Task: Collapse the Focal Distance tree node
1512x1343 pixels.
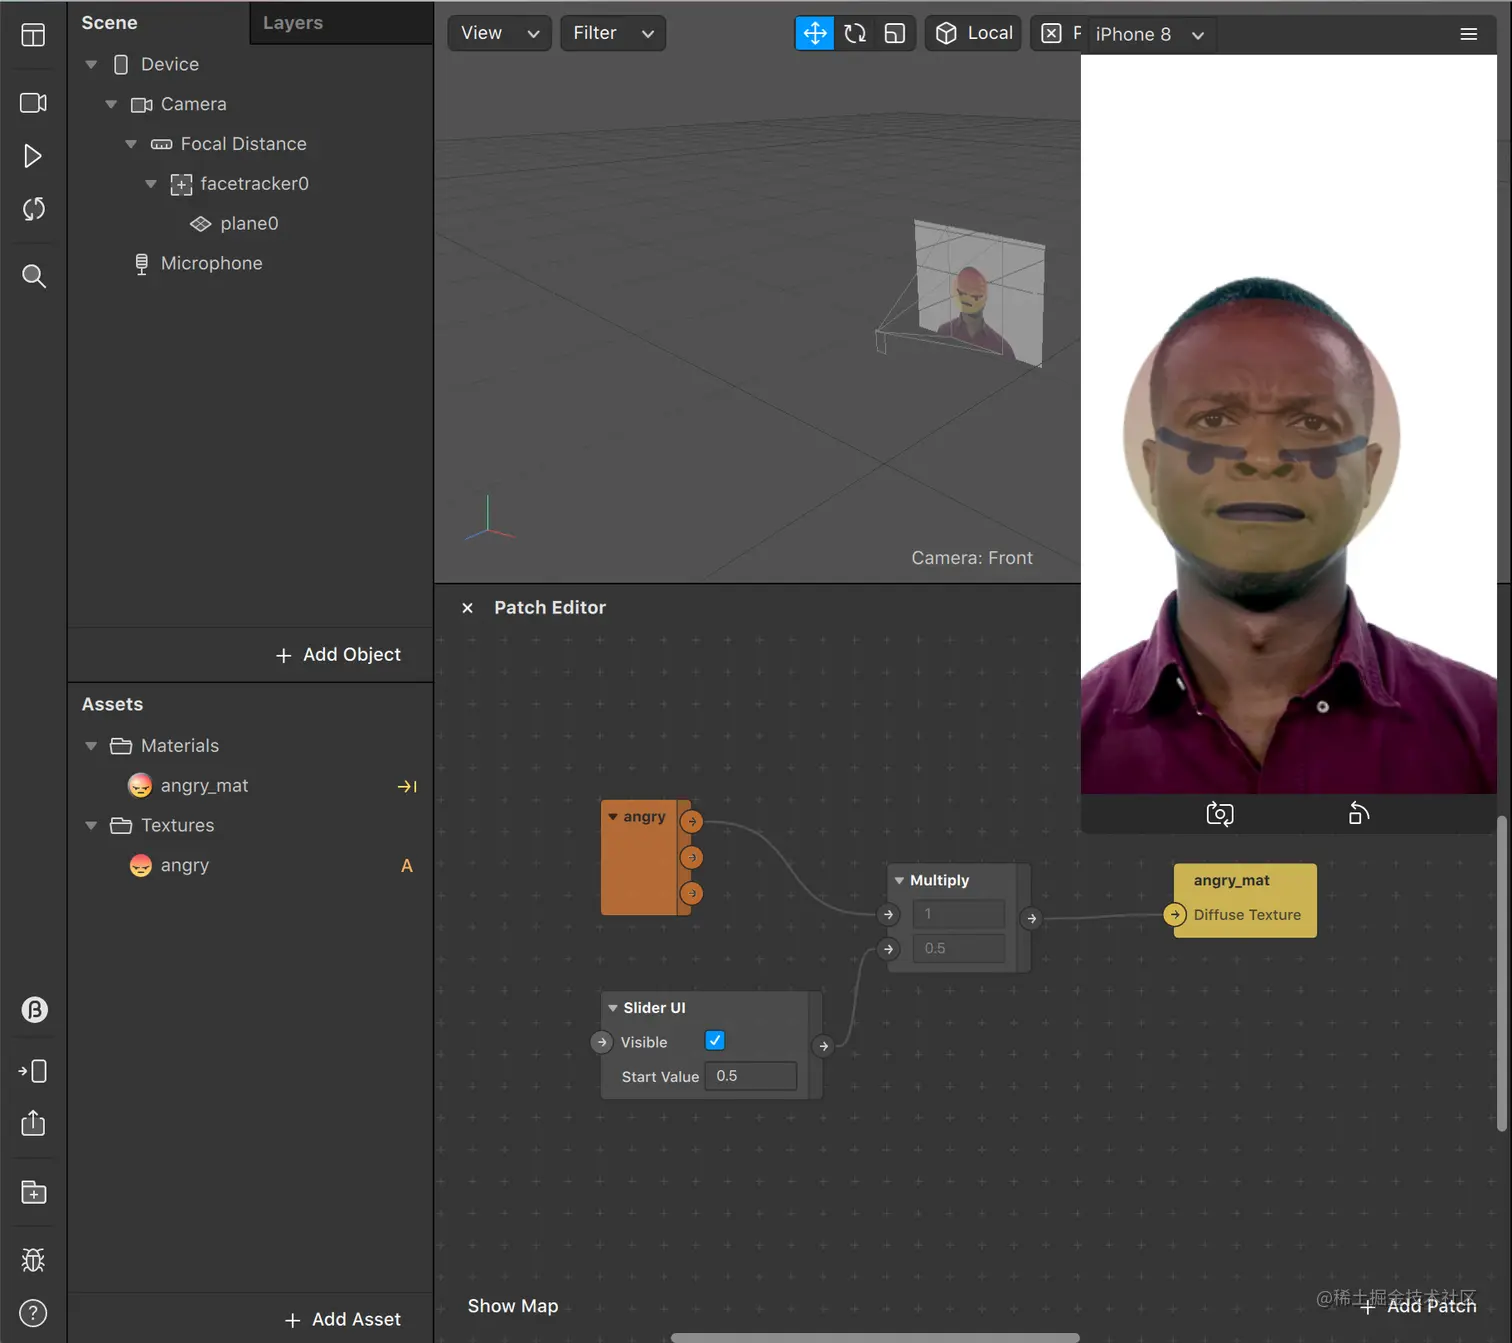Action: 131,144
